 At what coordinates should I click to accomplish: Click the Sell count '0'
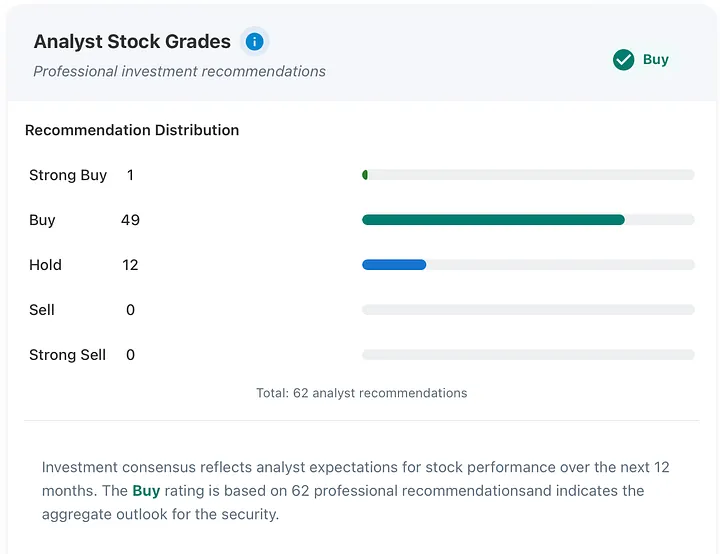pos(130,310)
